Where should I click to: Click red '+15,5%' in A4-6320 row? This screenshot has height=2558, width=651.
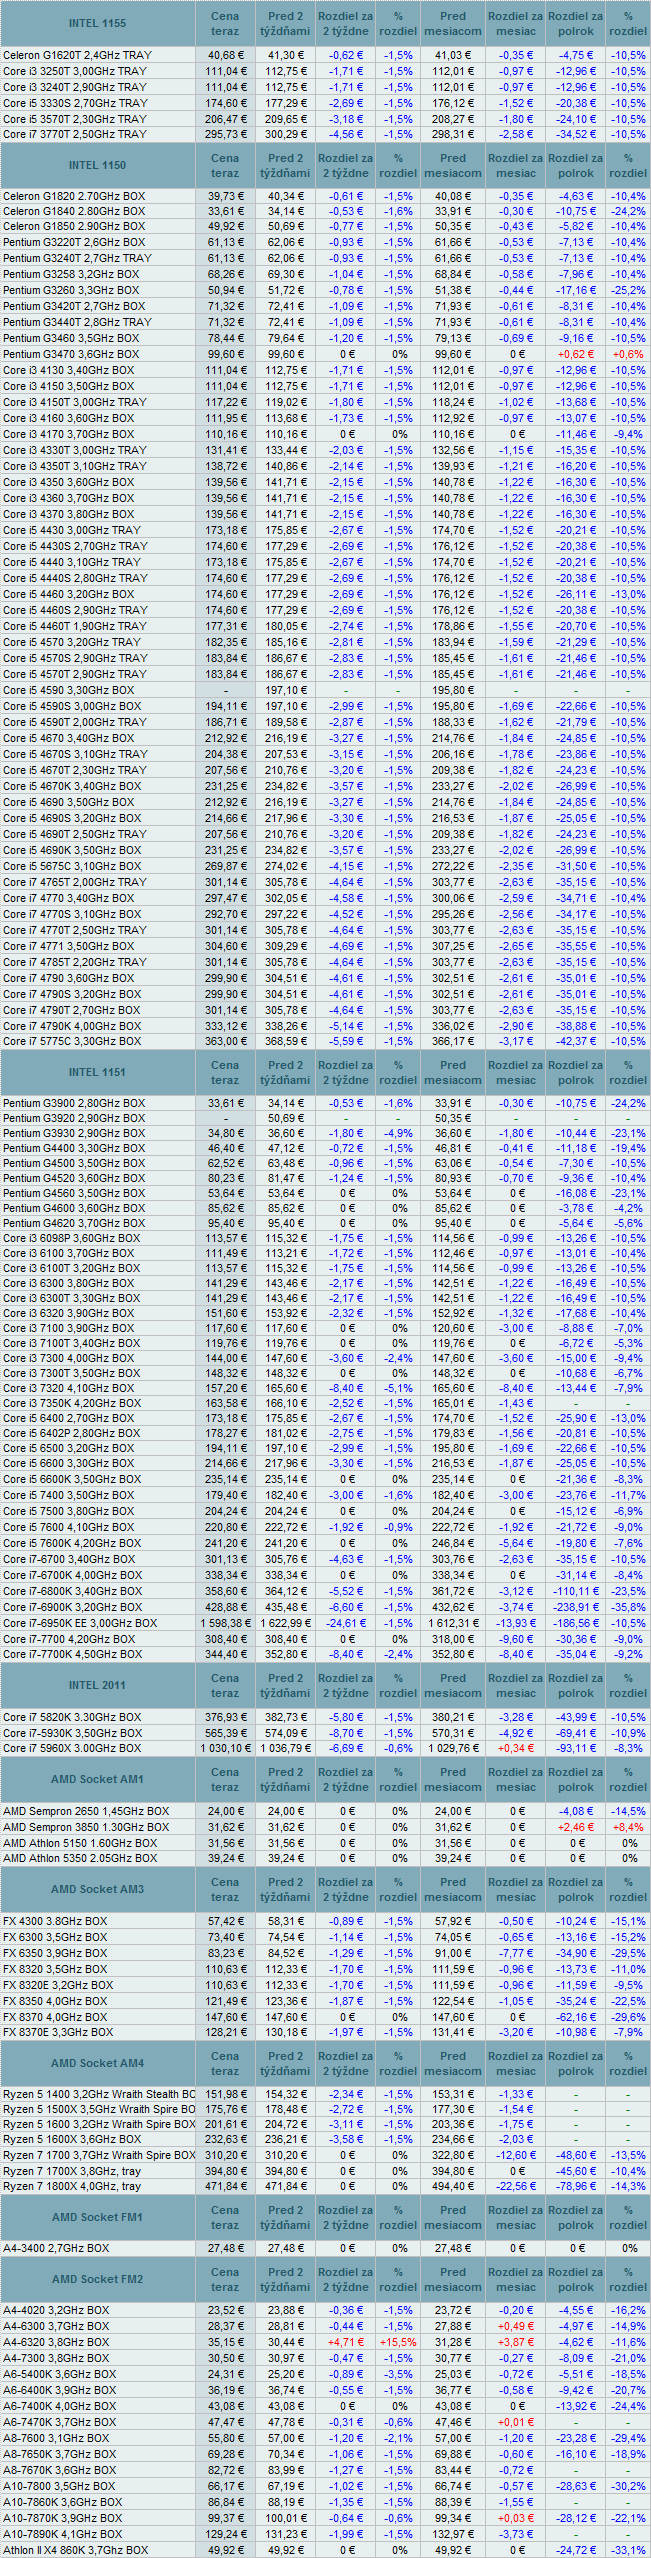click(x=398, y=2342)
